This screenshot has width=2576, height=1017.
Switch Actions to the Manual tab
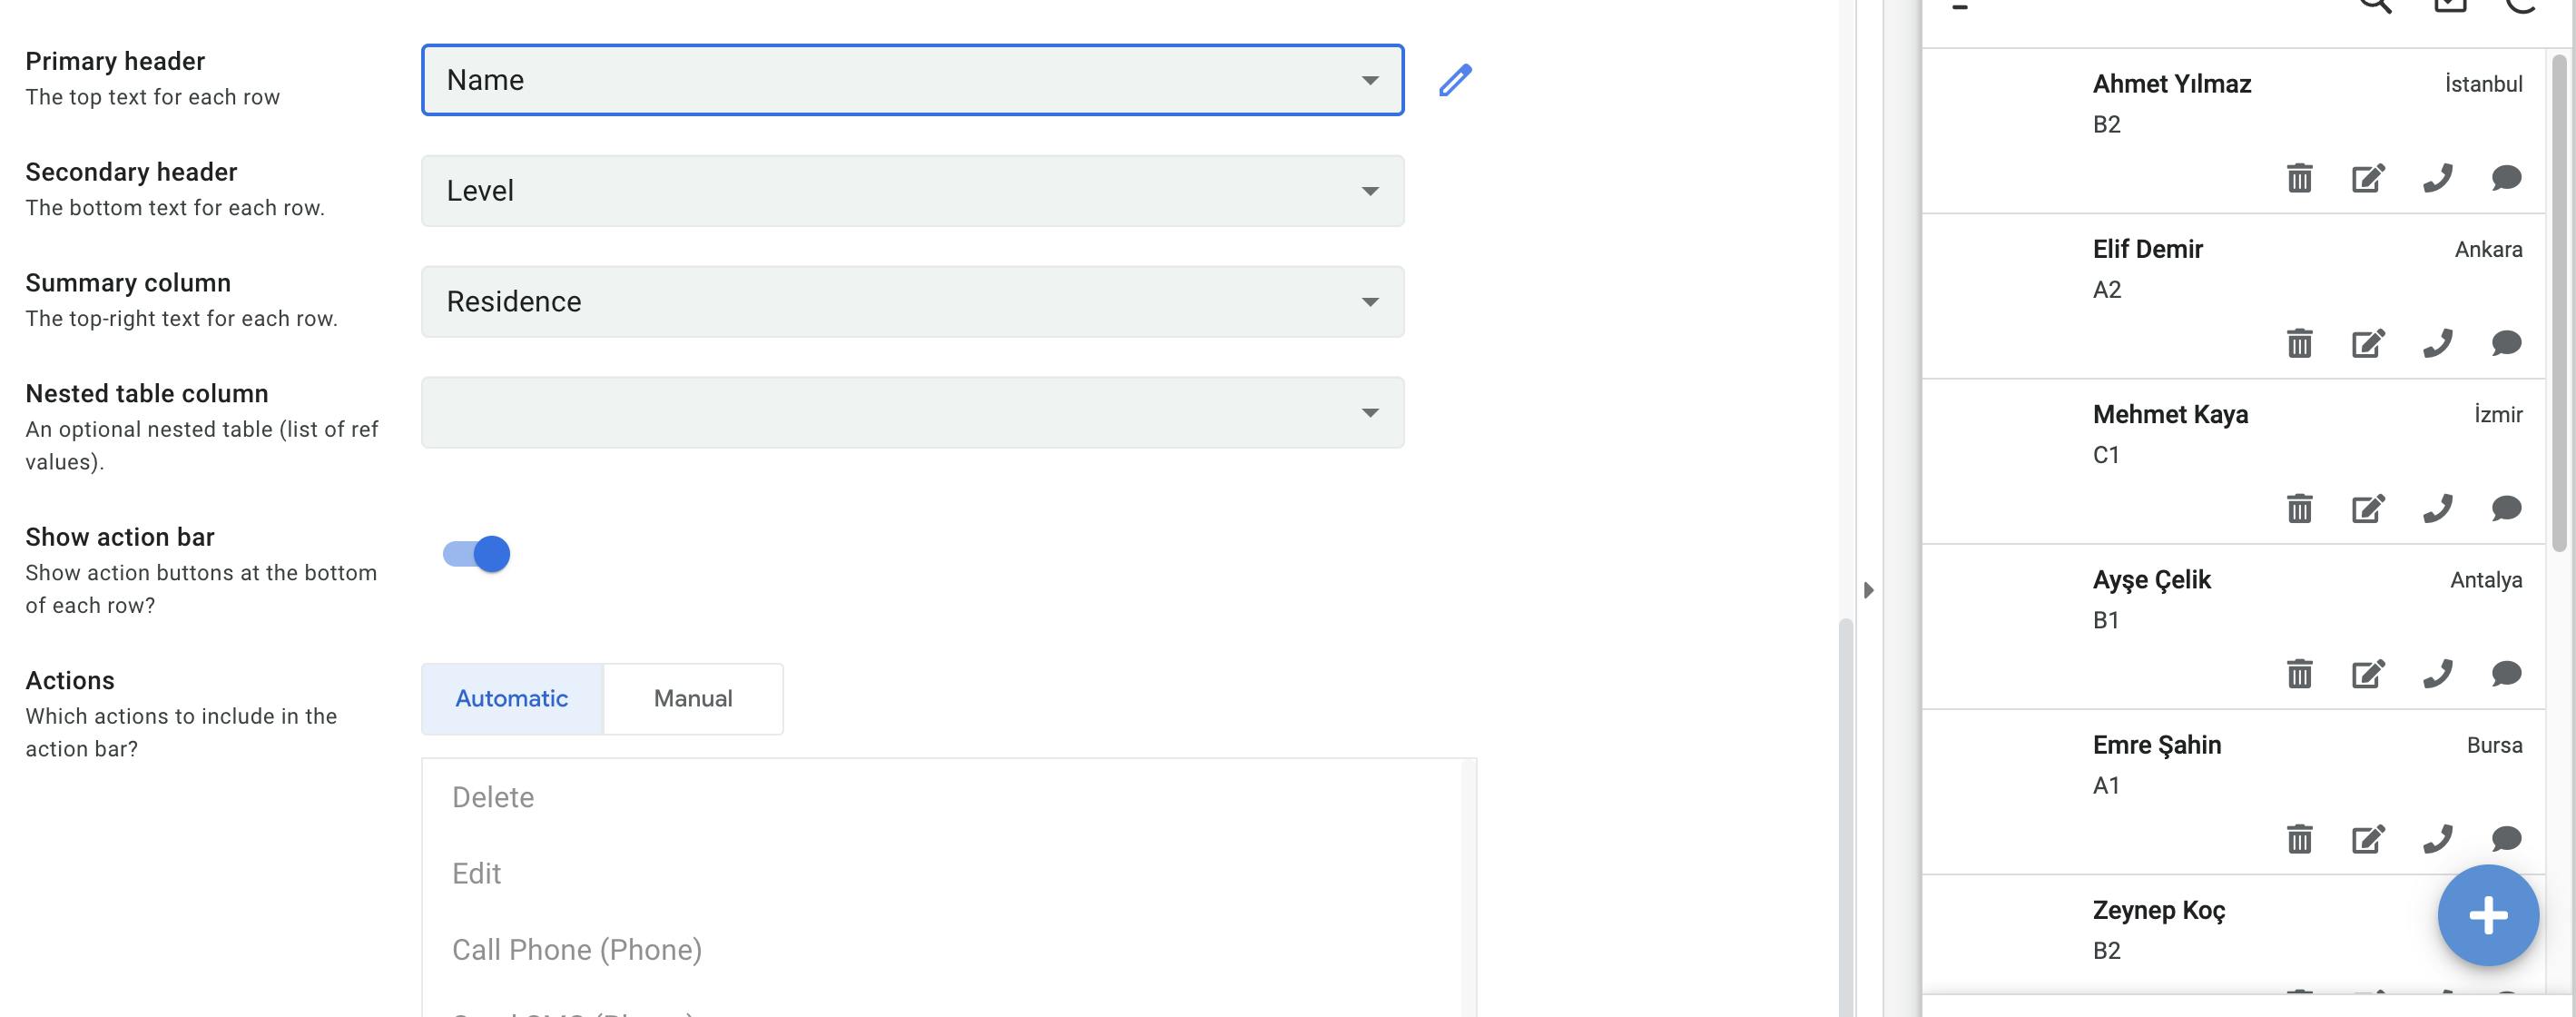pos(693,699)
